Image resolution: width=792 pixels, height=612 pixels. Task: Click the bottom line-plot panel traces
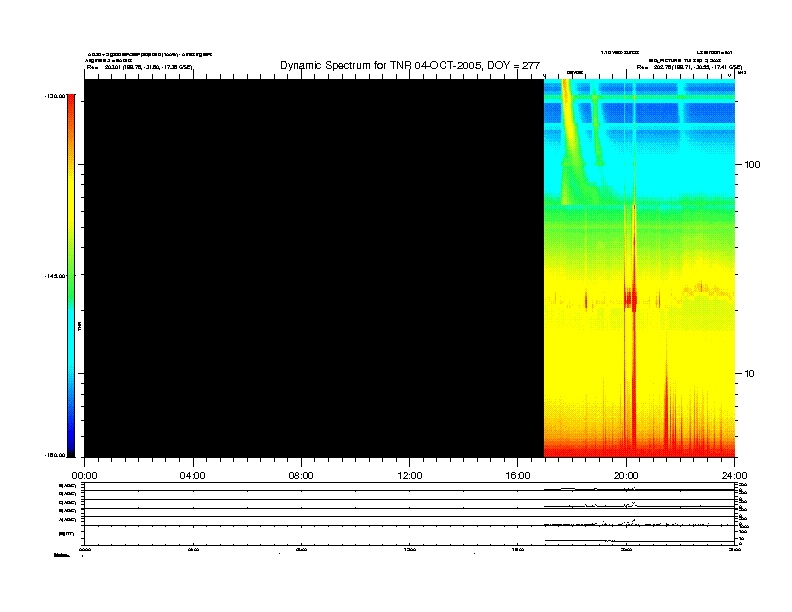tap(410, 514)
